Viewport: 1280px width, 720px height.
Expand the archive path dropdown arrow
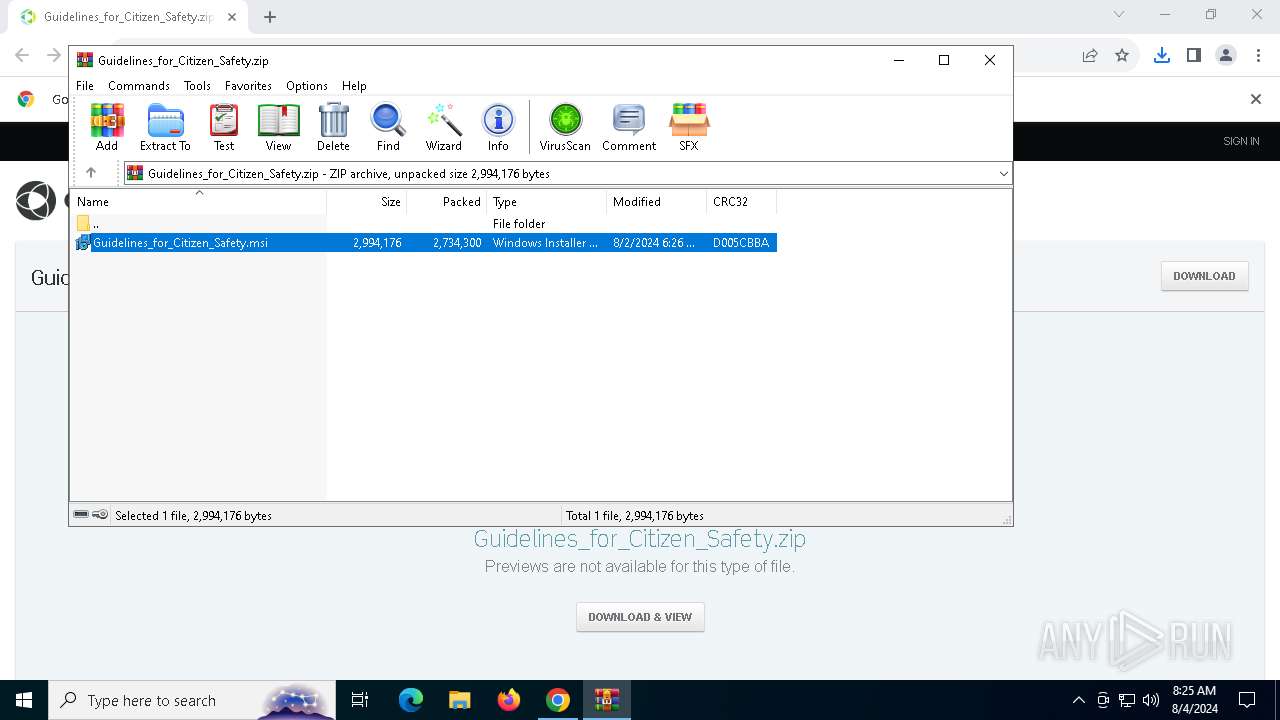tap(1004, 173)
